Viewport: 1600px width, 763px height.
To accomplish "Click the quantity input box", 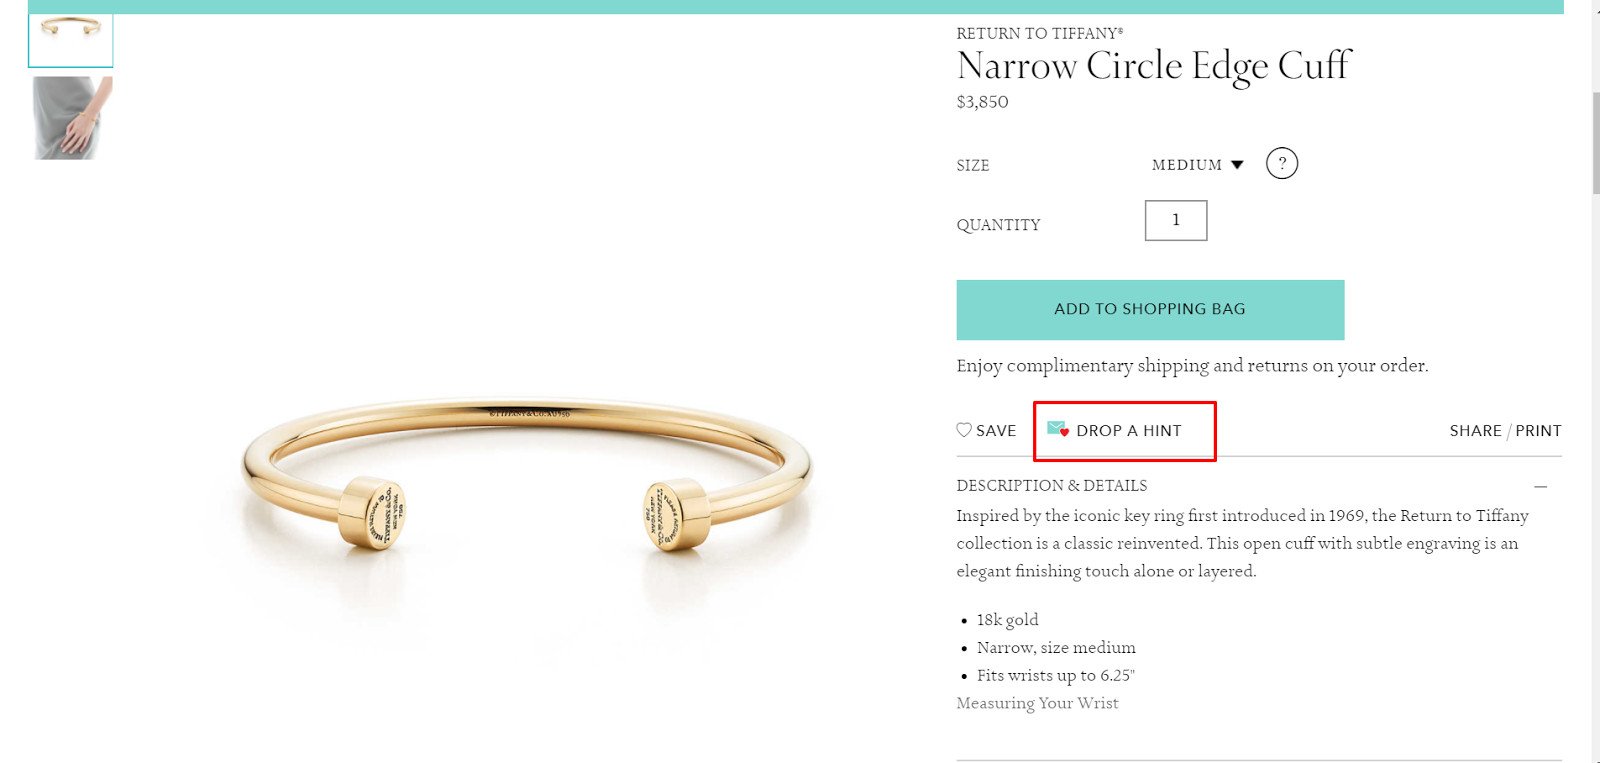I will (1176, 220).
